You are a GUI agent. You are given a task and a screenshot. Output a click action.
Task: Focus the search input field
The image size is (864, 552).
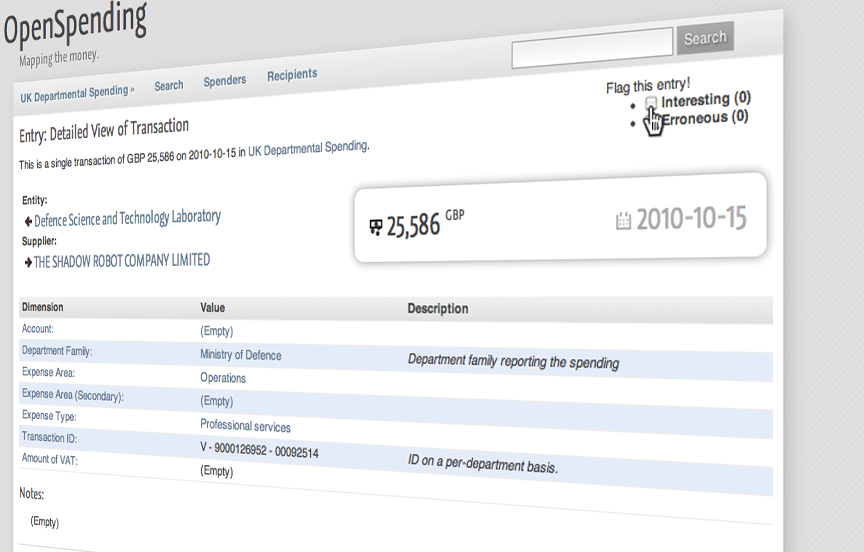592,48
